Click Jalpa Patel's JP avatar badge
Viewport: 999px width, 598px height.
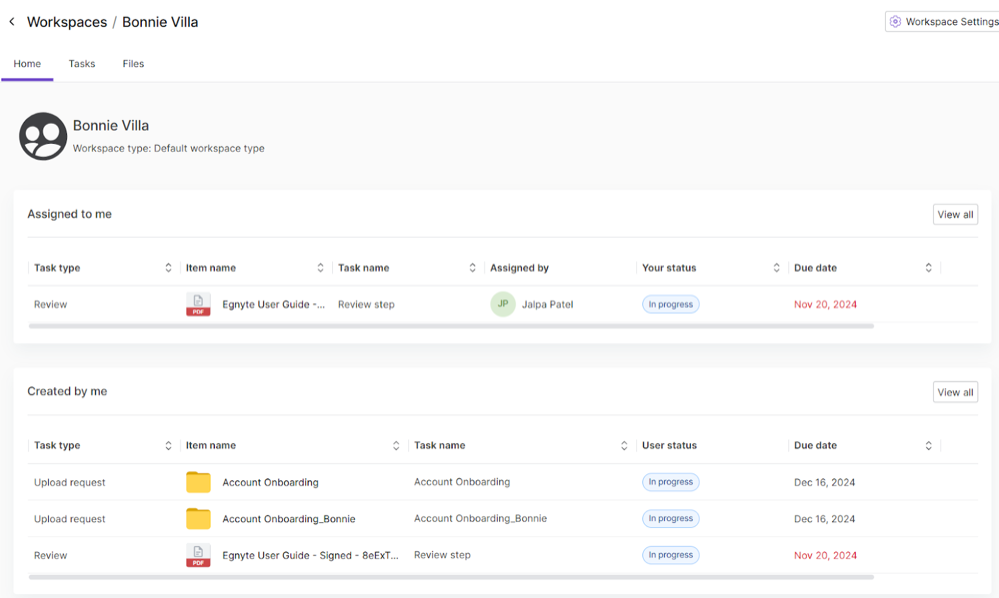point(502,304)
